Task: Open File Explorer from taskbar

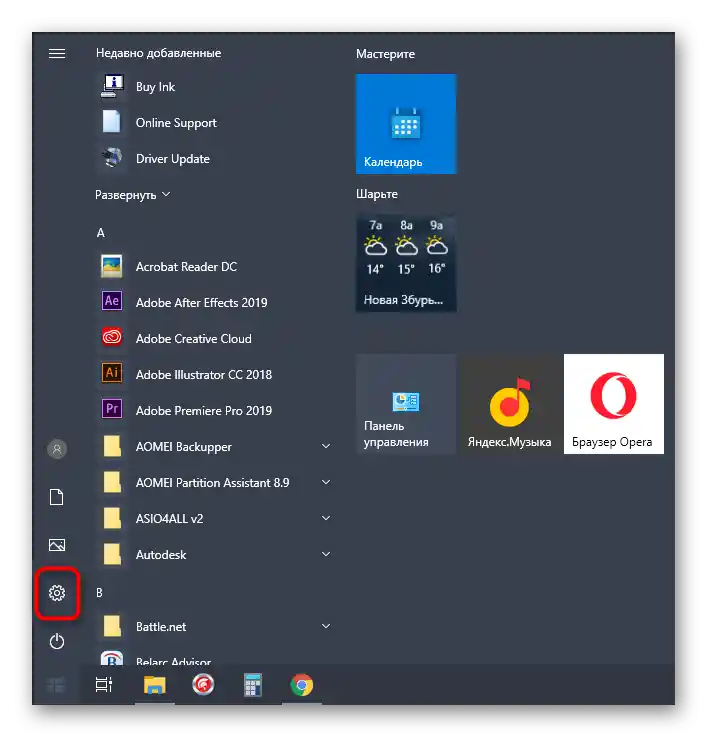Action: (x=155, y=685)
